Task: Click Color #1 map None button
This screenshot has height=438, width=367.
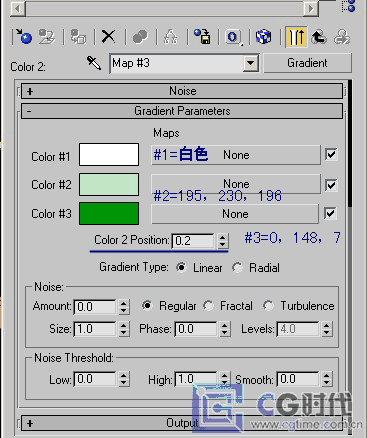Action: click(236, 155)
